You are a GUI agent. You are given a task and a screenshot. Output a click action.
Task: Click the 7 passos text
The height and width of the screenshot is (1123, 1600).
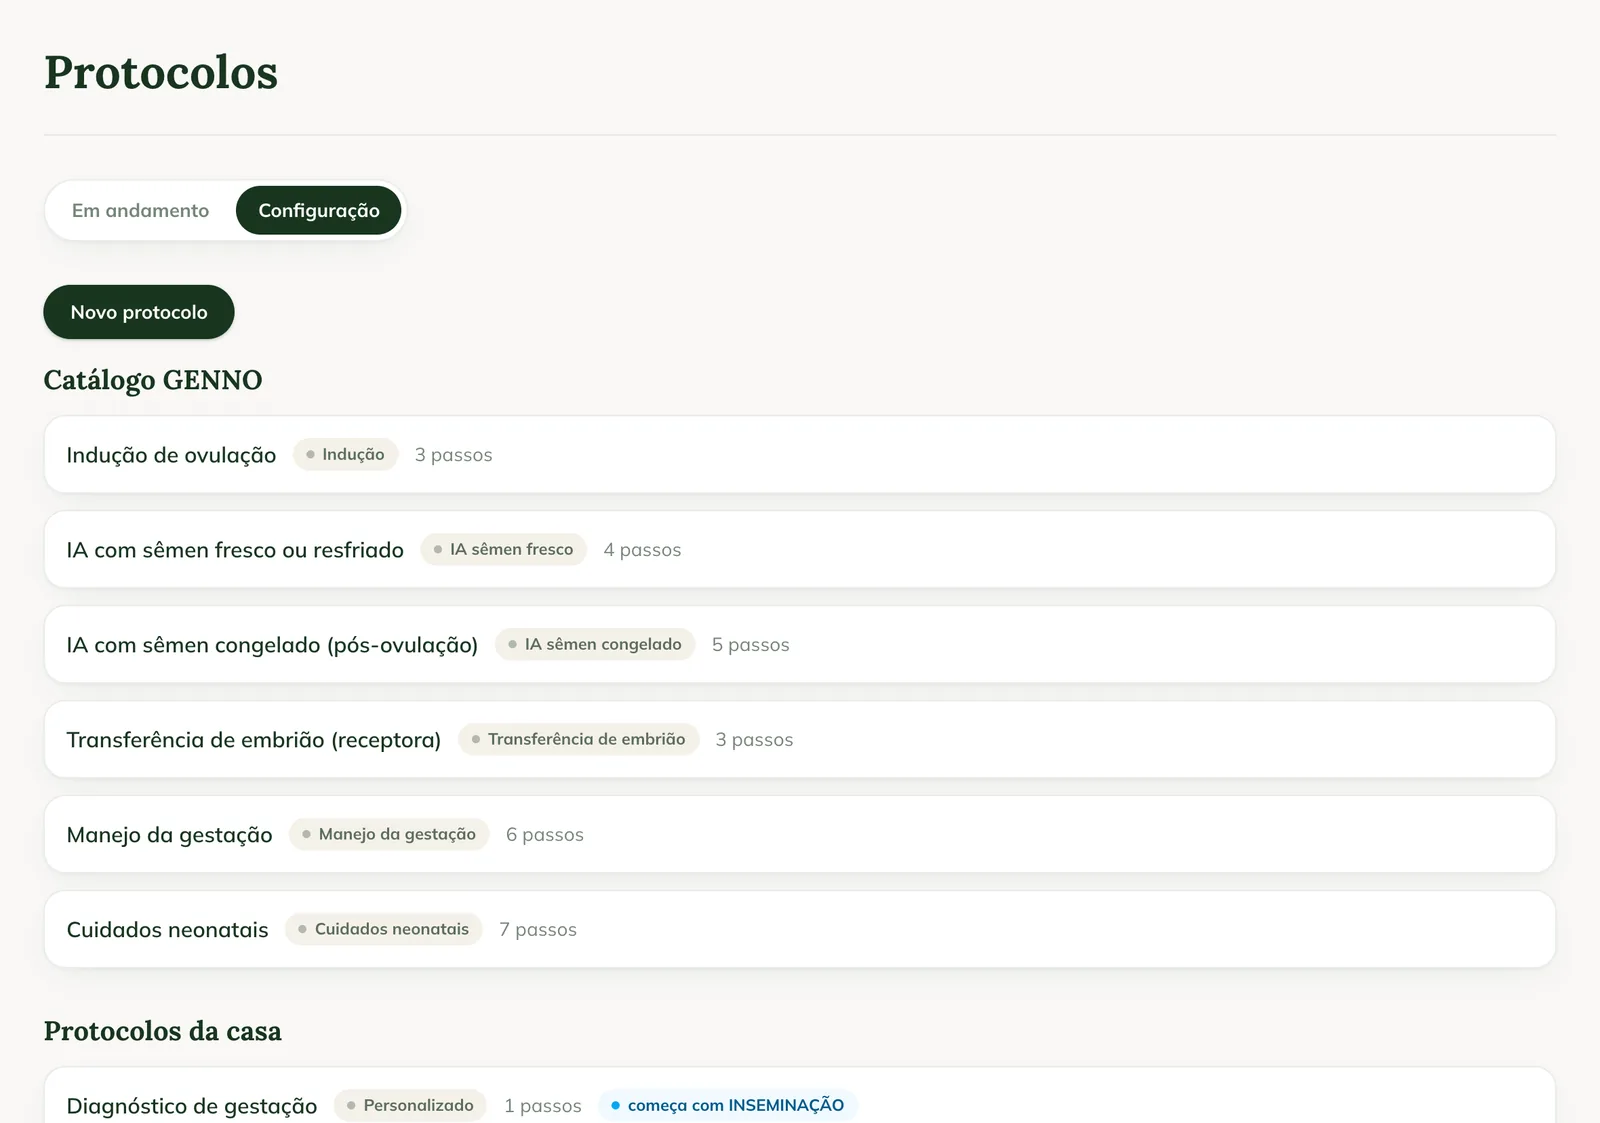tap(537, 930)
